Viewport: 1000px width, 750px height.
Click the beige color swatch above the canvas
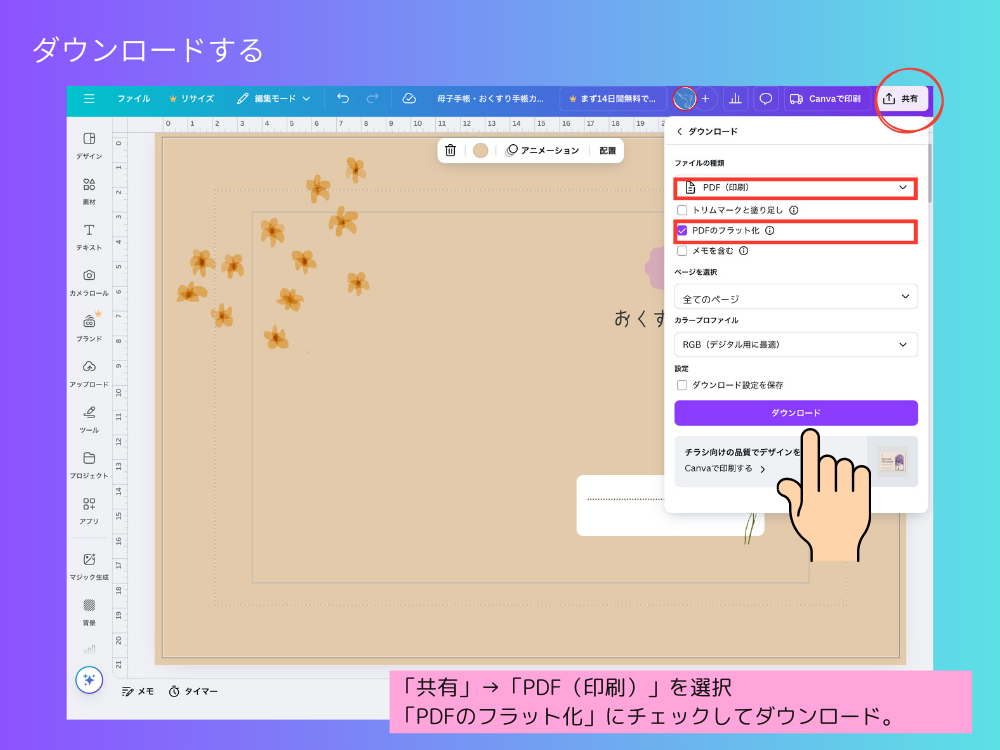(x=482, y=149)
